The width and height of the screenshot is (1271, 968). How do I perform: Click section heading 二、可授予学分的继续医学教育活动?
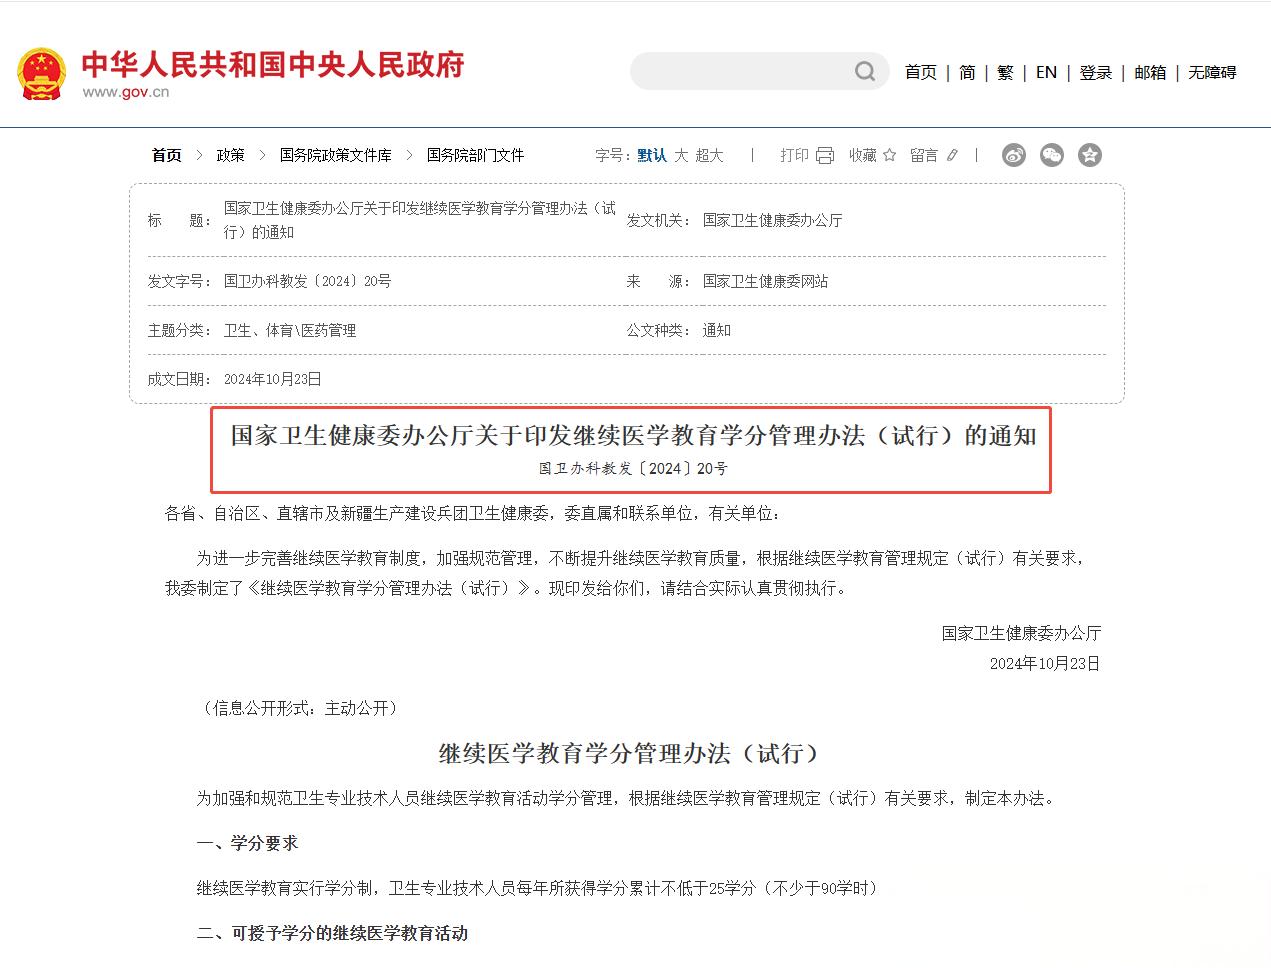point(333,933)
